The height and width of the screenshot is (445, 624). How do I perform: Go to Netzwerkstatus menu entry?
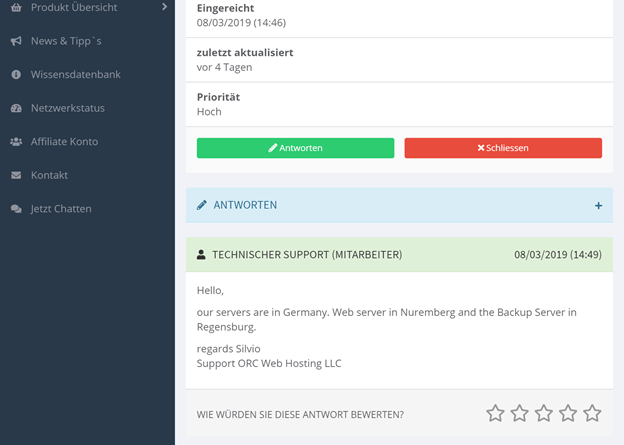[68, 108]
